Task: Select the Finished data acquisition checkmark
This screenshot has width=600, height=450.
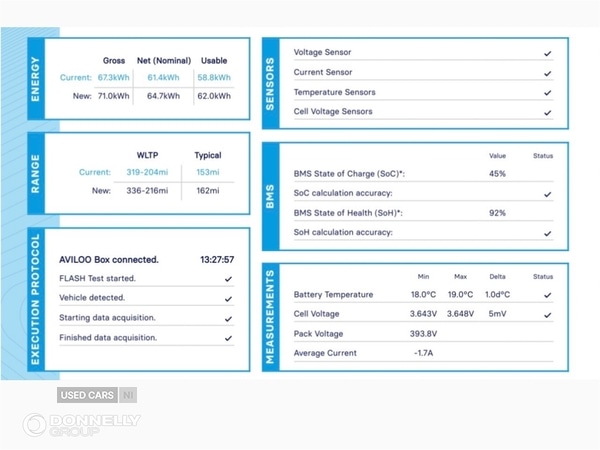Action: pos(229,338)
